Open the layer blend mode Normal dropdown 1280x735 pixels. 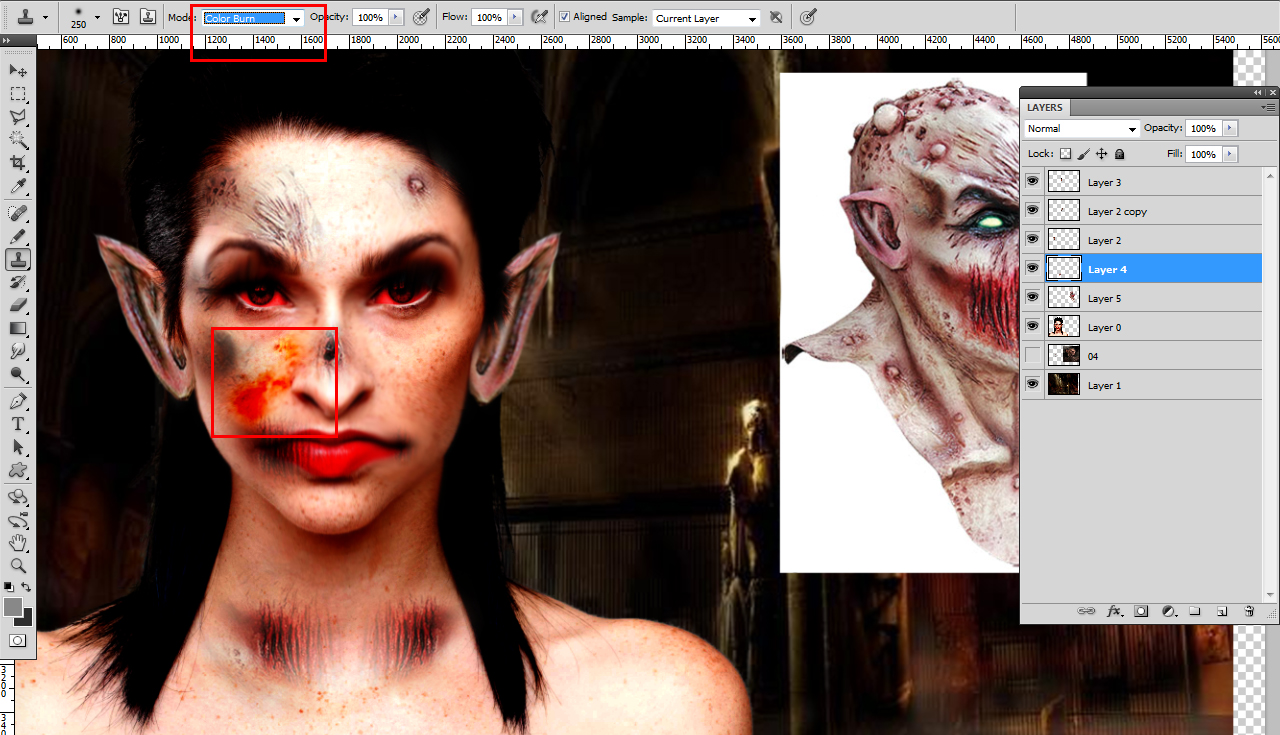click(x=1082, y=128)
